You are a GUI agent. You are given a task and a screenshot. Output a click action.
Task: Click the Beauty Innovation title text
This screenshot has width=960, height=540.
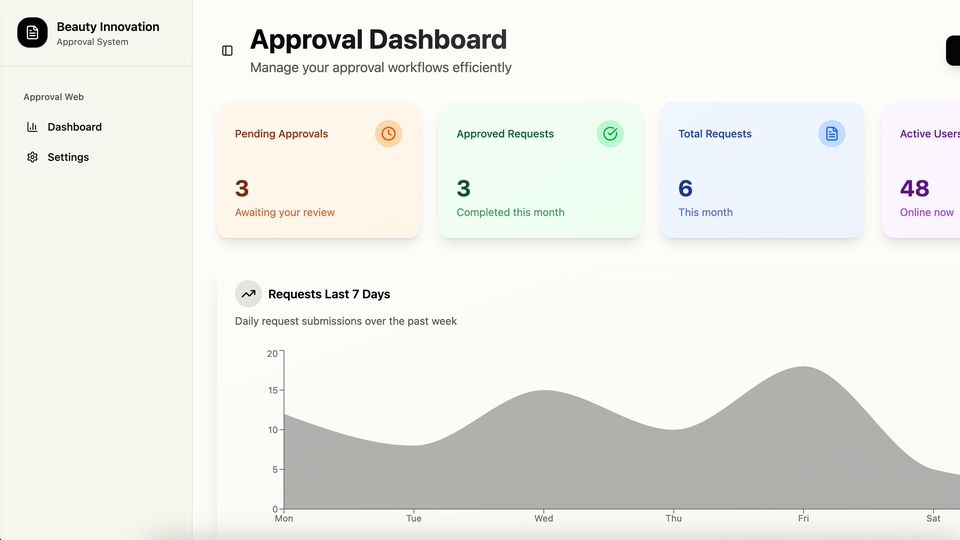tap(108, 27)
